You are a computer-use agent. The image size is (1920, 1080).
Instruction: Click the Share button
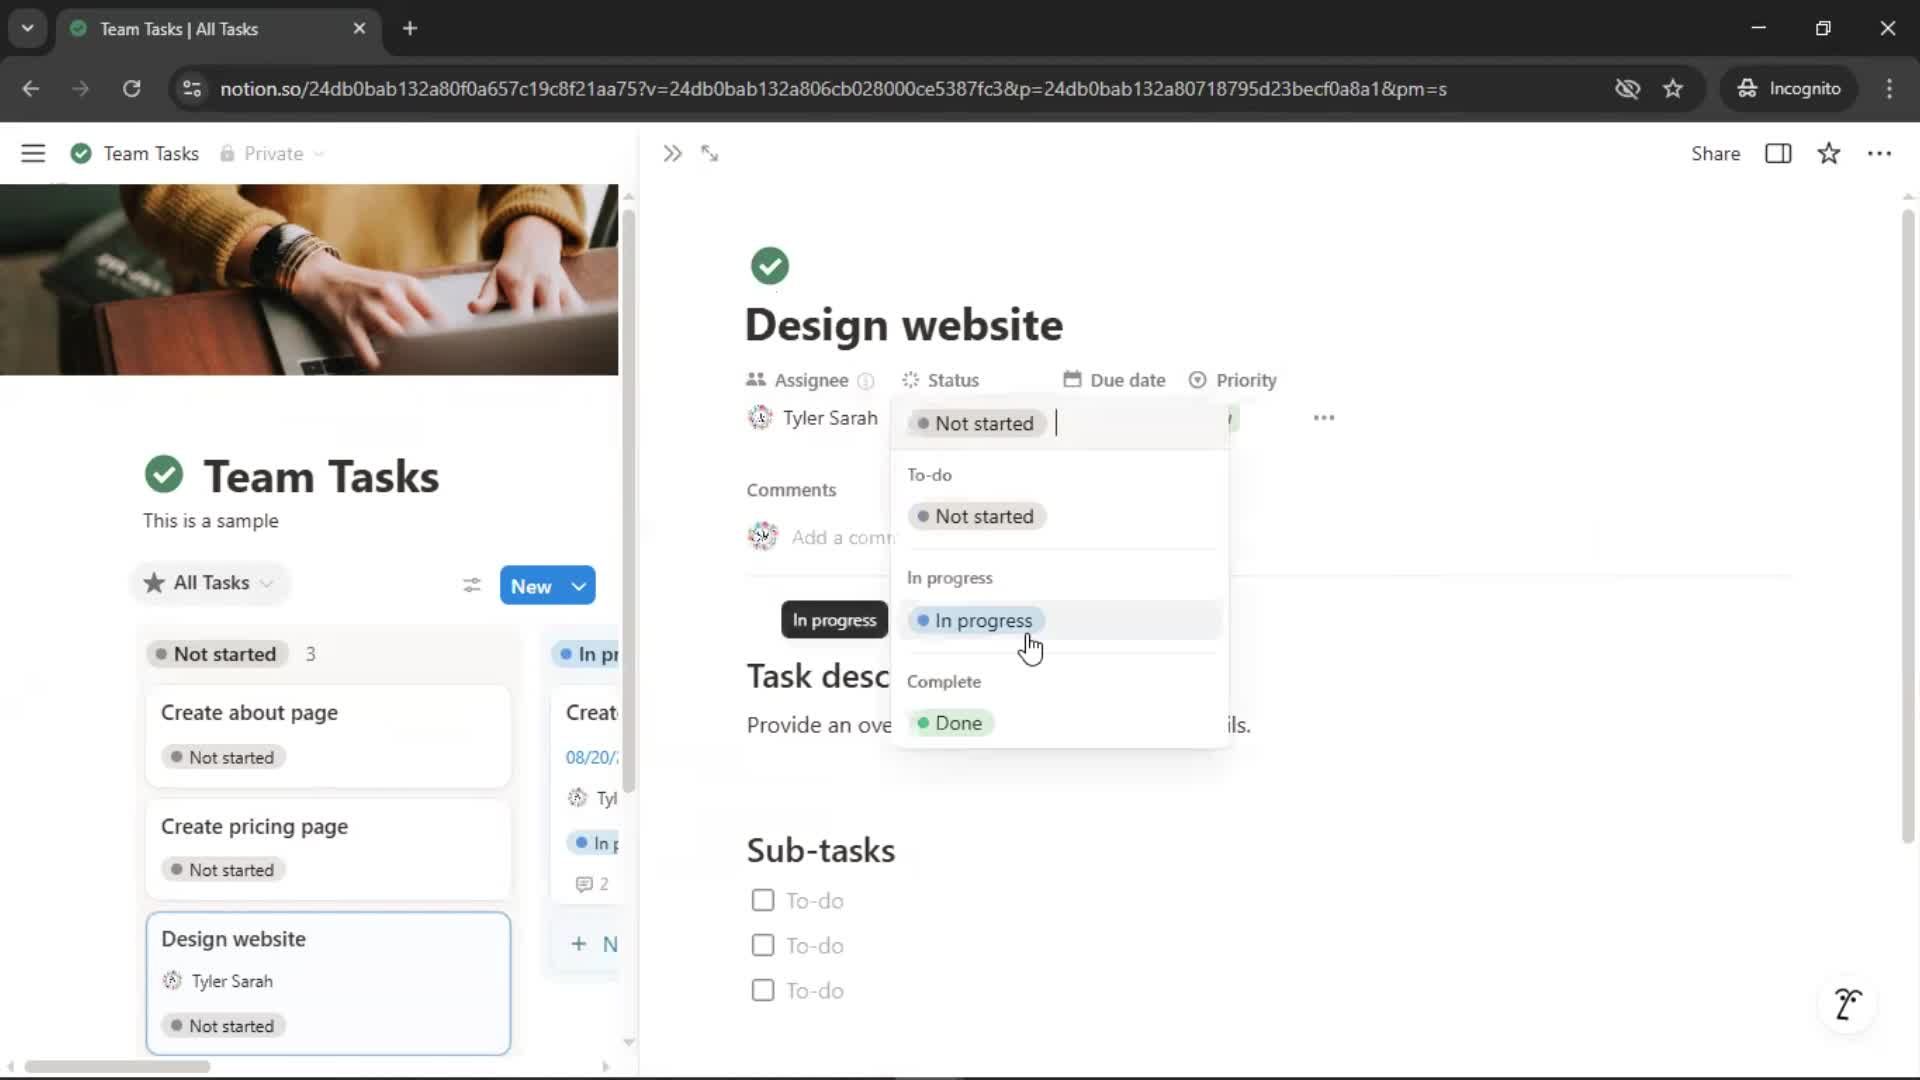pos(1716,153)
